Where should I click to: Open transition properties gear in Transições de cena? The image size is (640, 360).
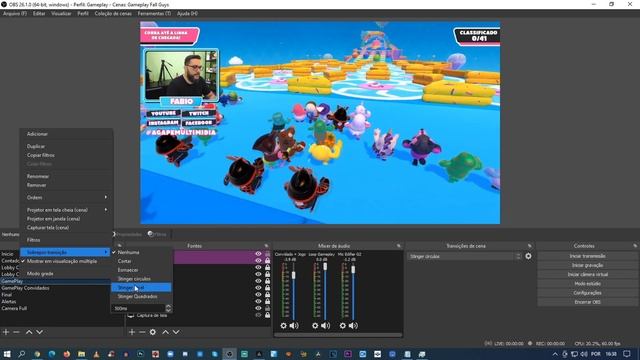click(529, 256)
